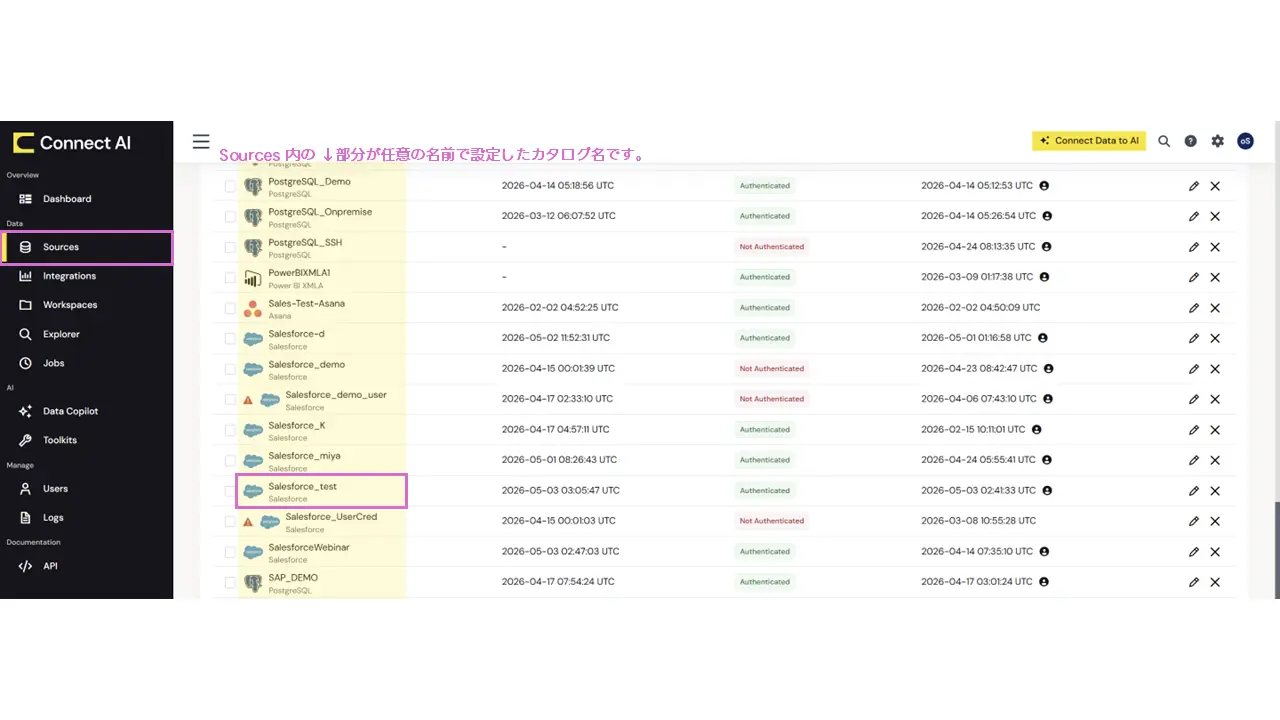Edit the Salesforce_test source
This screenshot has width=1280, height=720.
point(1194,491)
